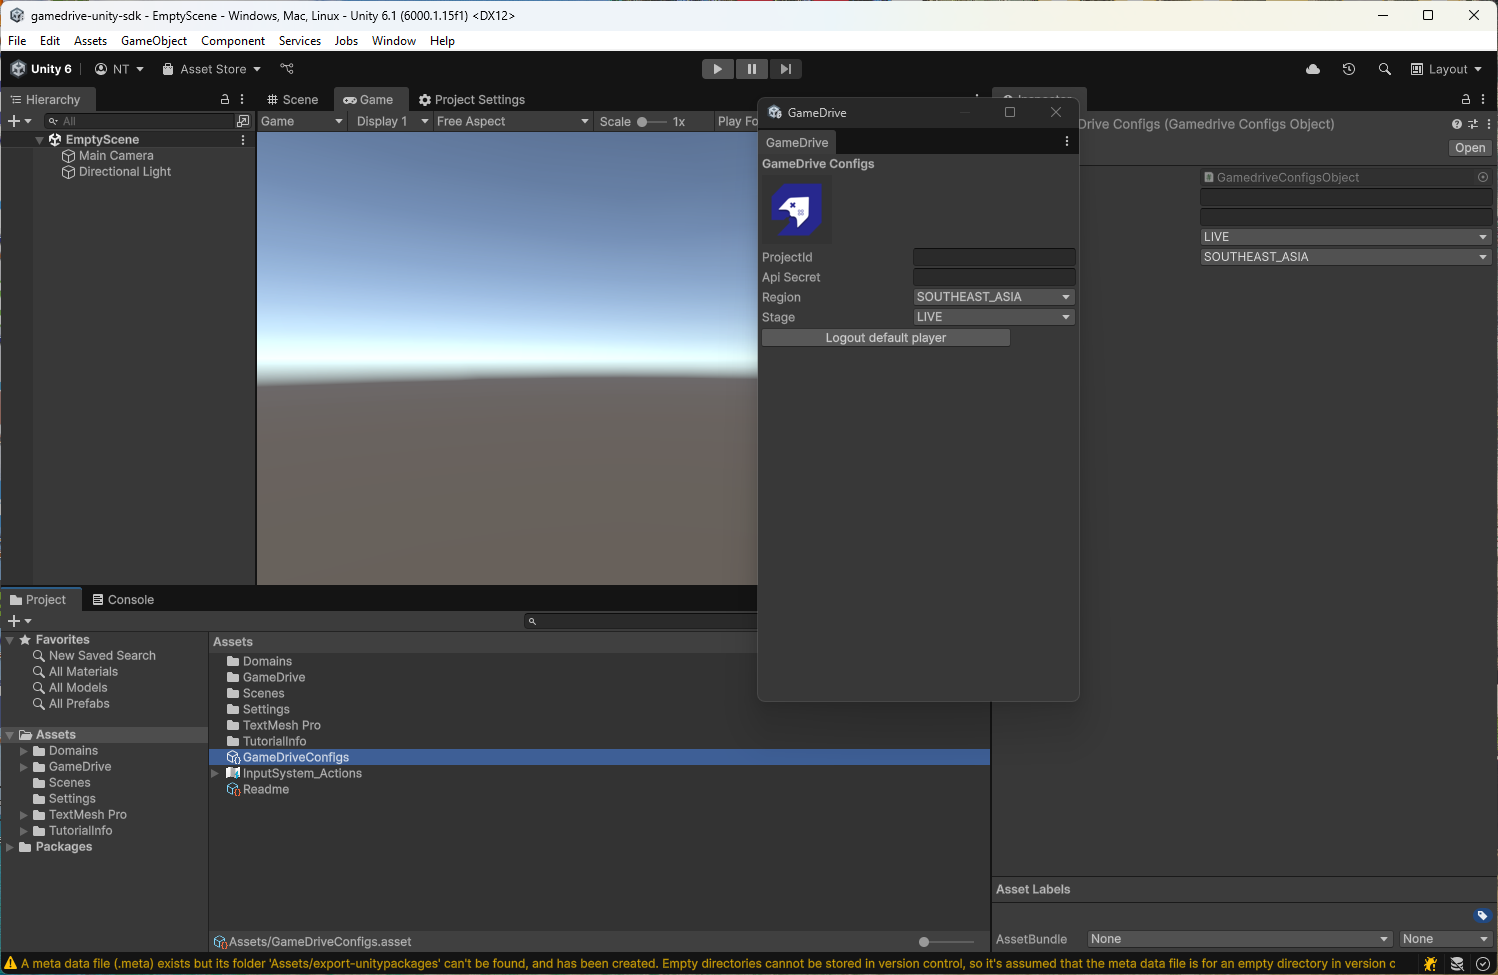Click the disabled cache server icon
Image resolution: width=1498 pixels, height=975 pixels.
1458,963
